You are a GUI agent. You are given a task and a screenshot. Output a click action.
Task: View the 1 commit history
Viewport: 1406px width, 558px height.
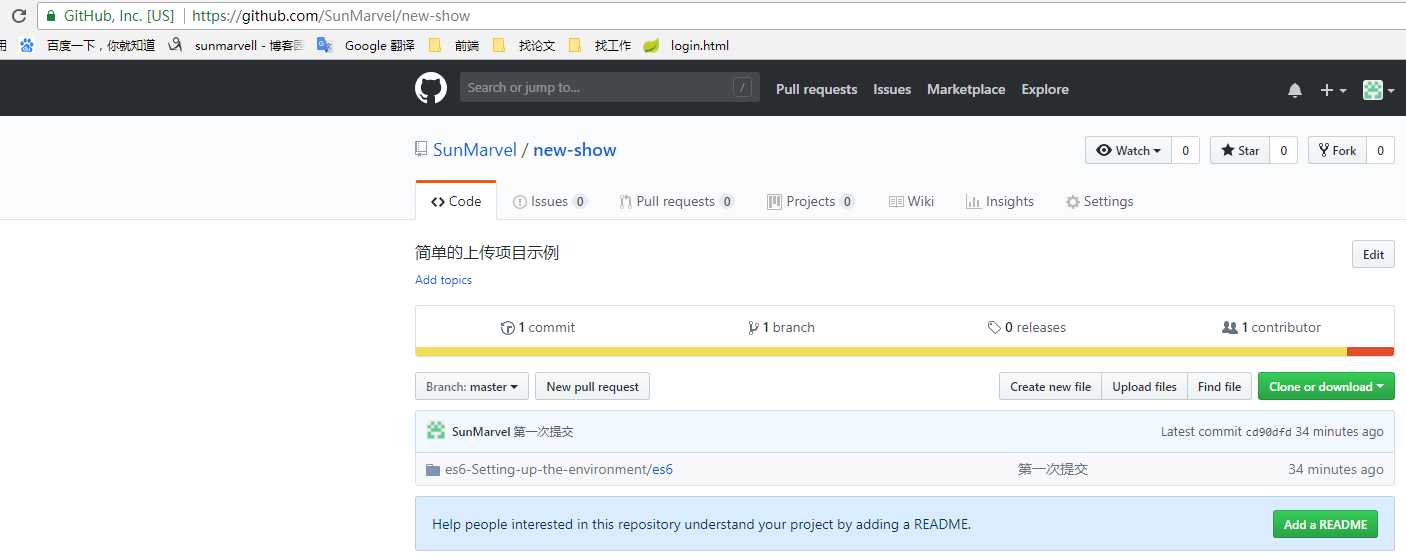(x=538, y=327)
